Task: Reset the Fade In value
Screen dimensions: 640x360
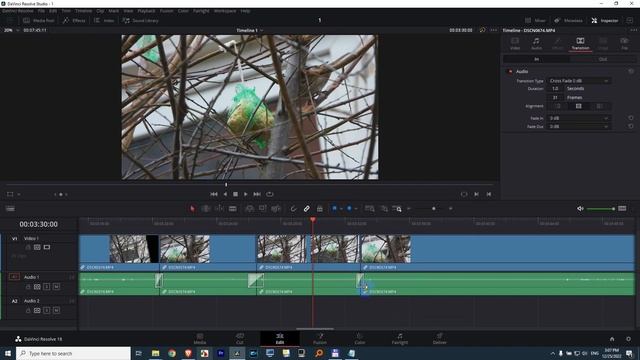Action: [x=631, y=118]
